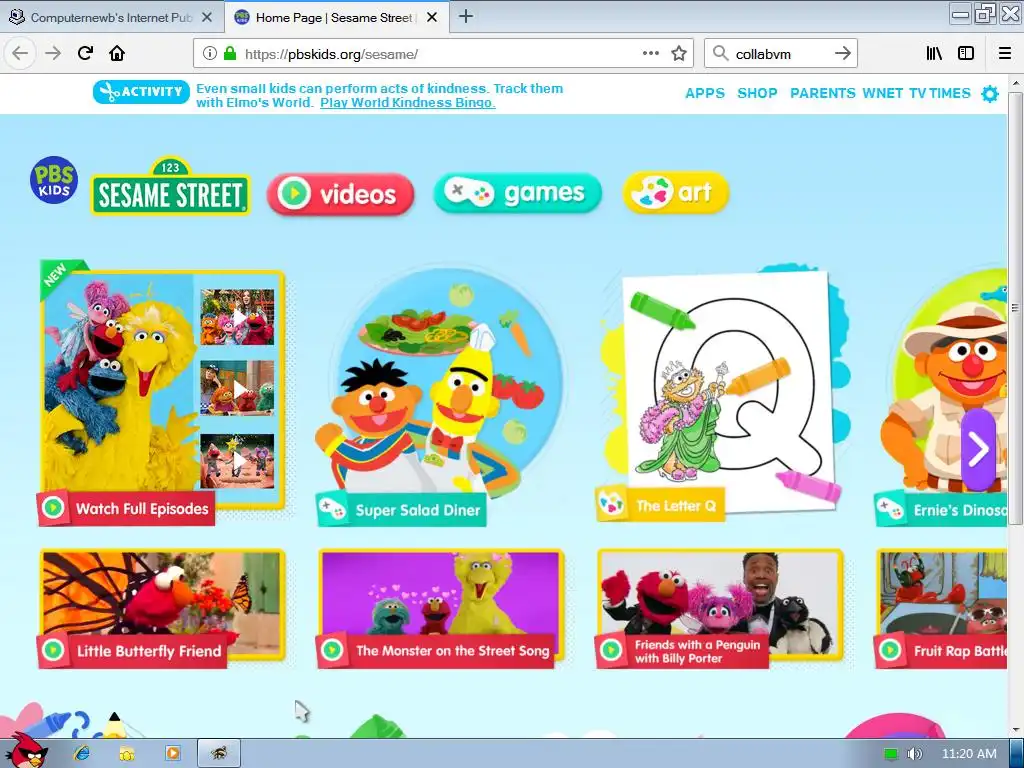This screenshot has height=768, width=1024.
Task: Open a new browser tab
Action: (466, 16)
